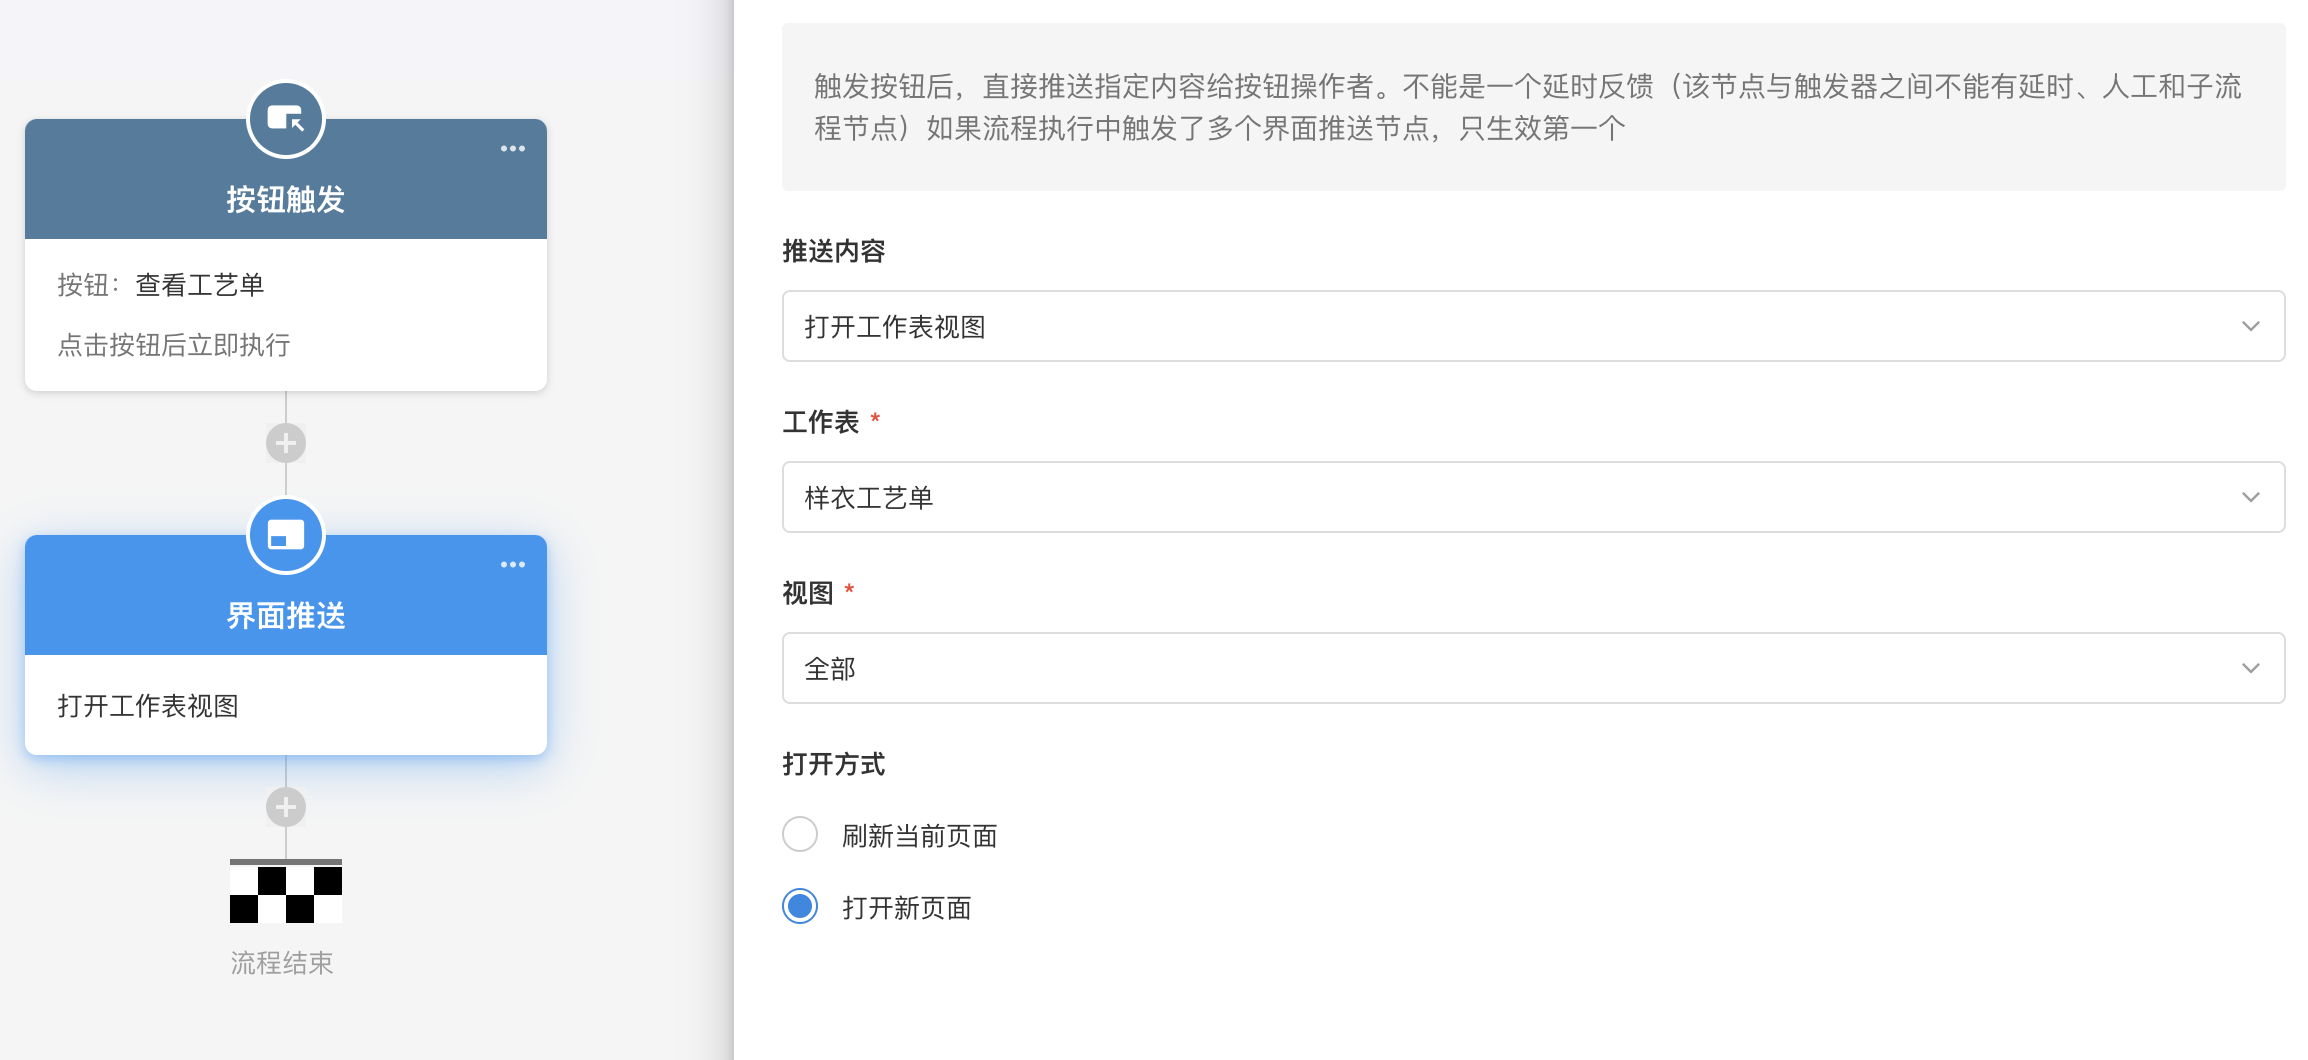Viewport: 2308px width, 1060px height.
Task: Click the node description info box
Action: [1533, 107]
